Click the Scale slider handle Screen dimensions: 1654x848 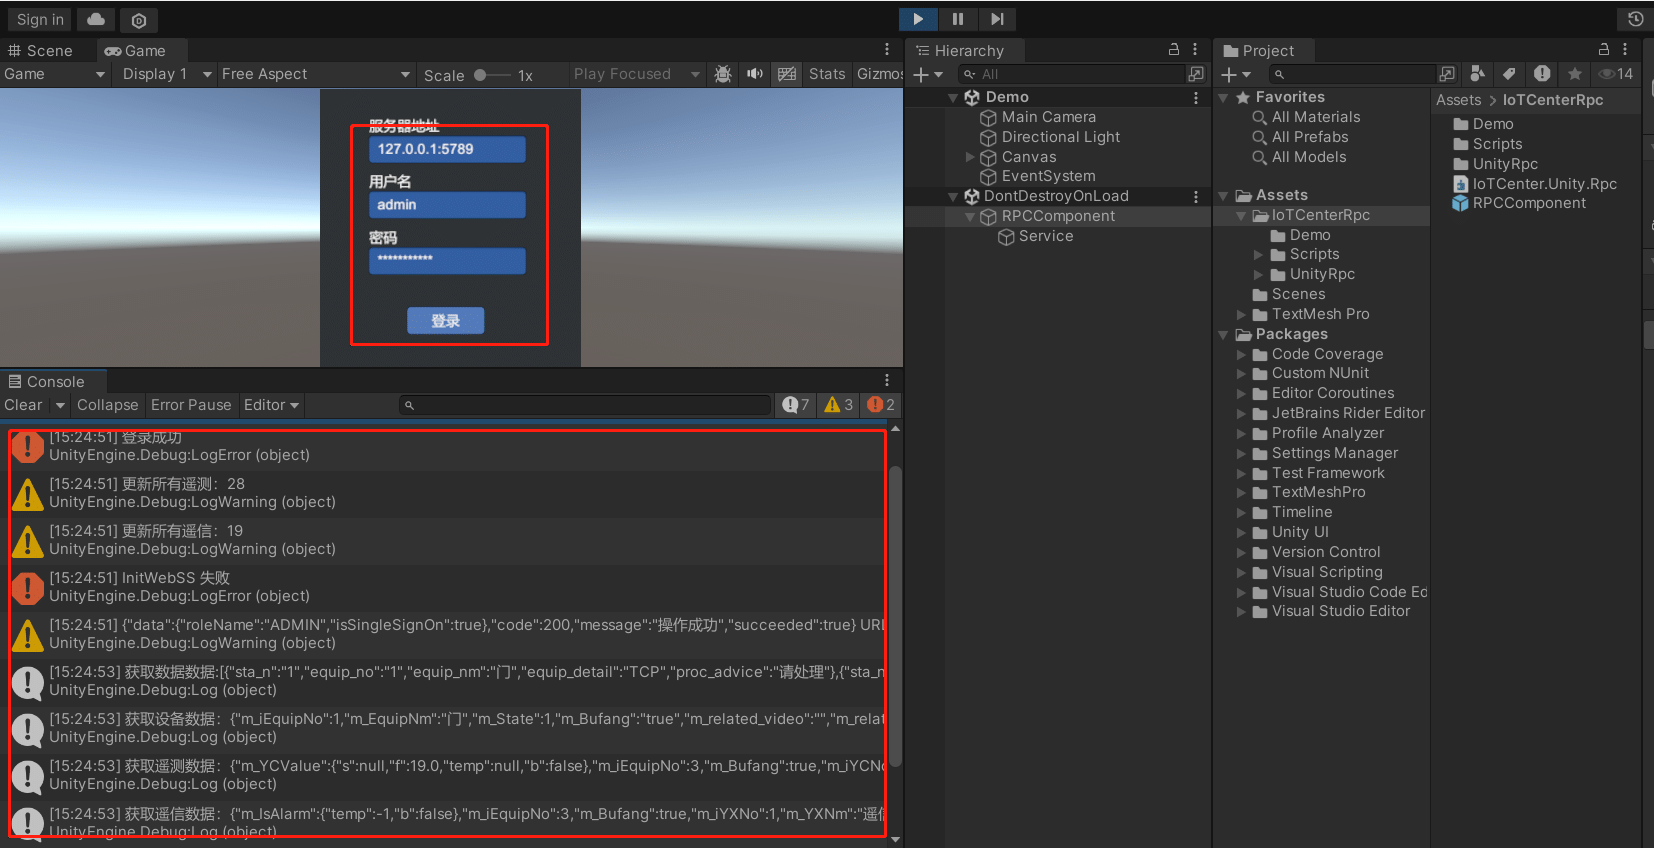[x=480, y=75]
